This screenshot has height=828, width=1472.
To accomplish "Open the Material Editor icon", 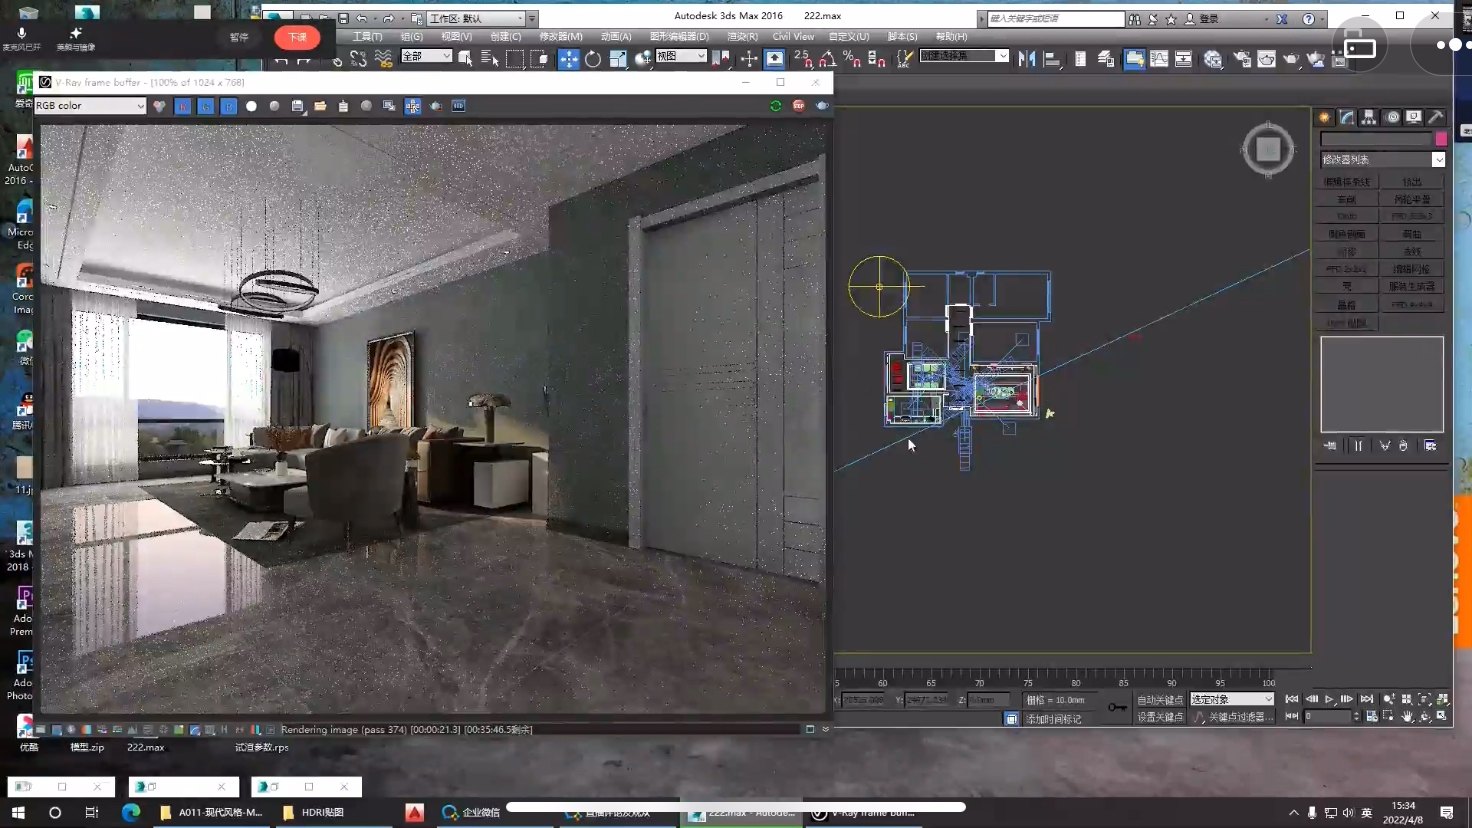I will click(x=1213, y=59).
